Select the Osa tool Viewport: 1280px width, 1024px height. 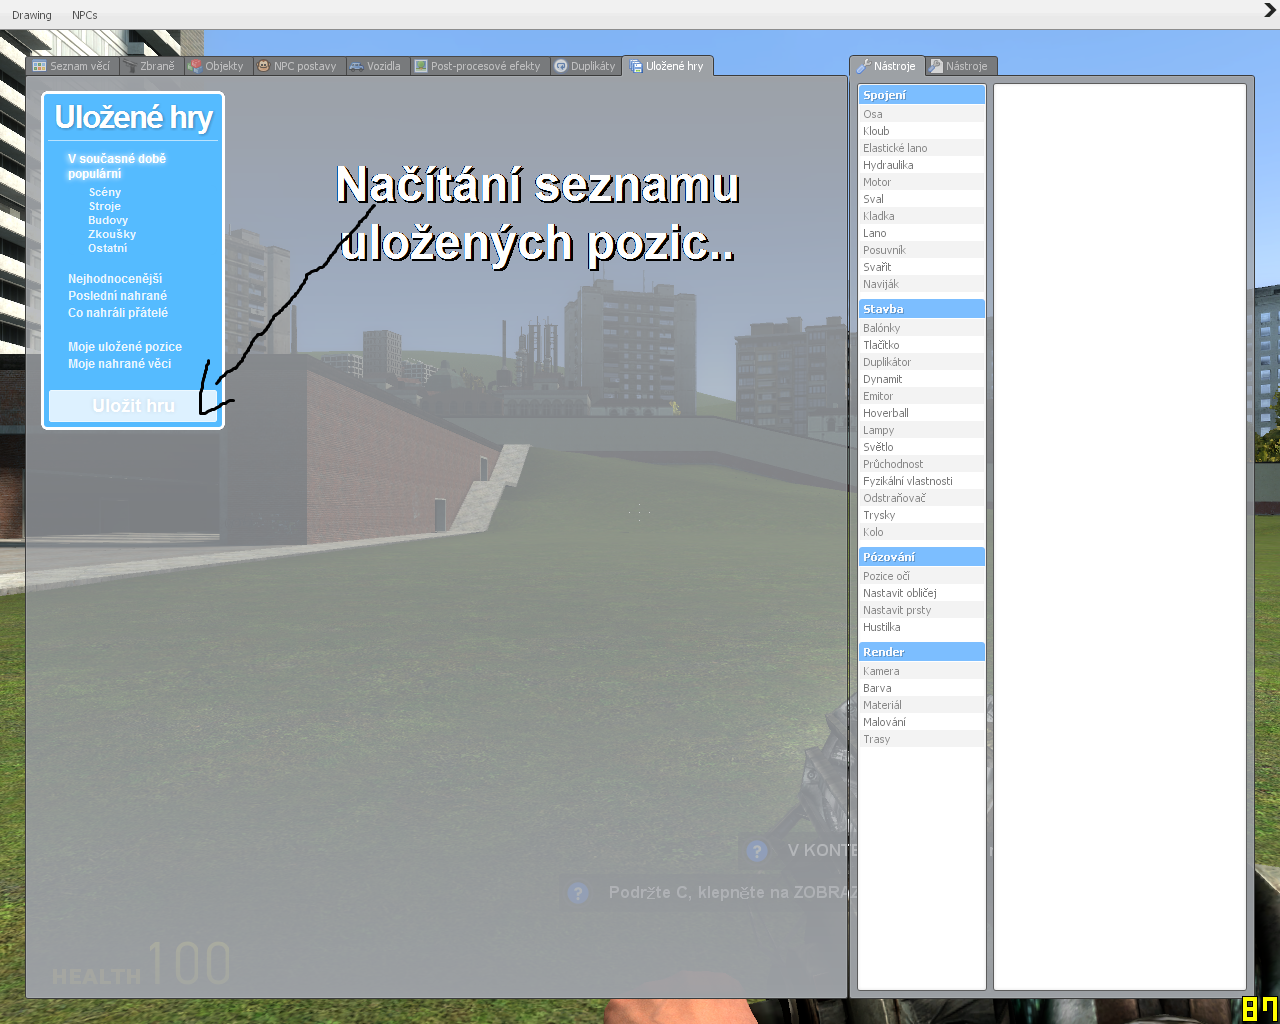pyautogui.click(x=922, y=114)
